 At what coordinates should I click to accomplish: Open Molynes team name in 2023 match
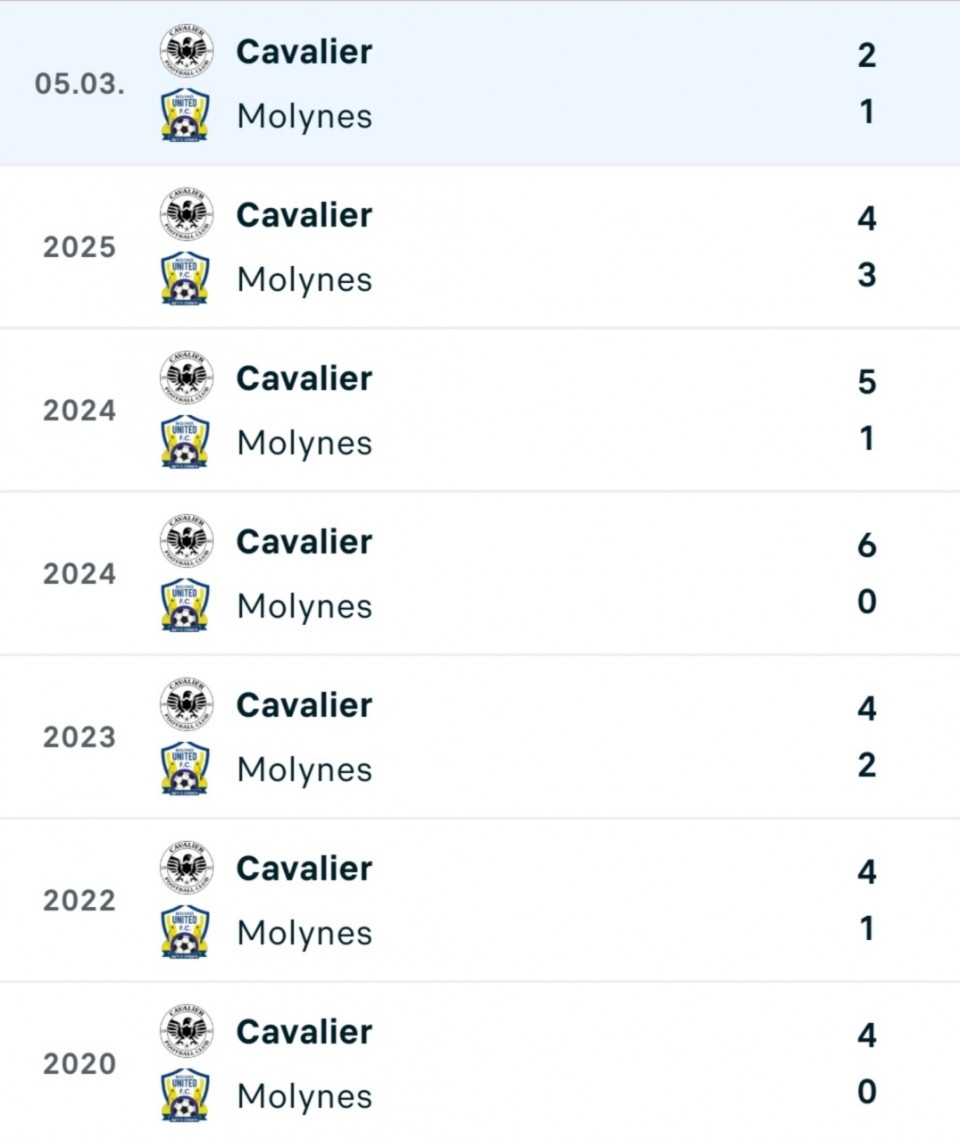pos(304,770)
